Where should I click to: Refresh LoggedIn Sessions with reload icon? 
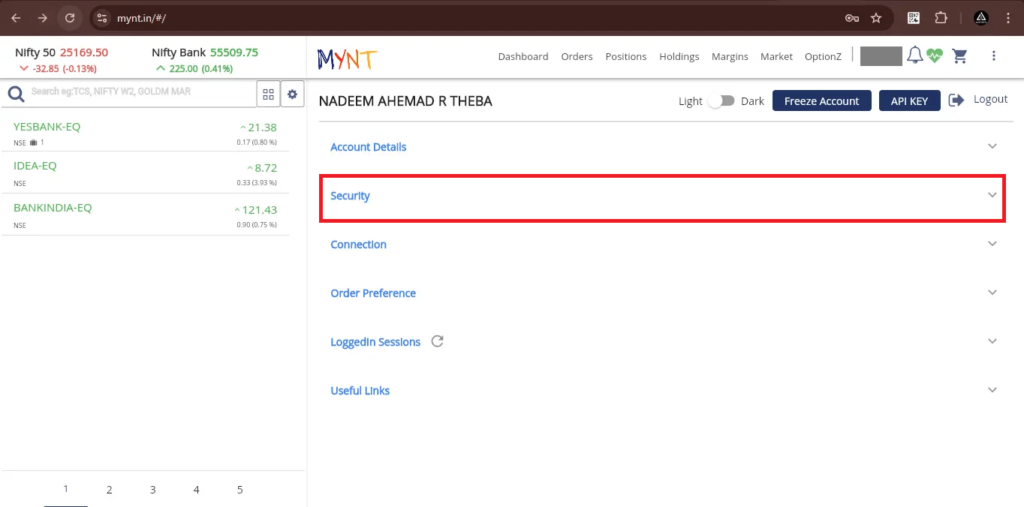pyautogui.click(x=437, y=341)
